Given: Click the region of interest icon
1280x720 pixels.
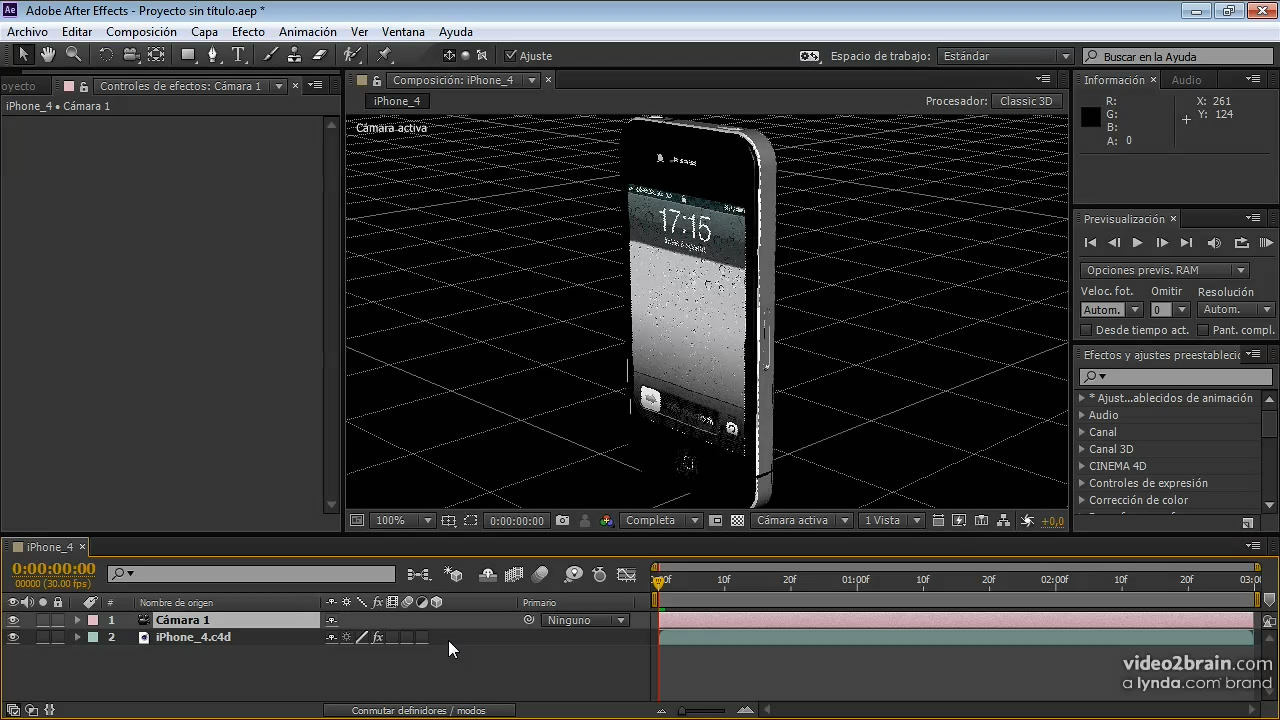Looking at the screenshot, I should tap(470, 521).
